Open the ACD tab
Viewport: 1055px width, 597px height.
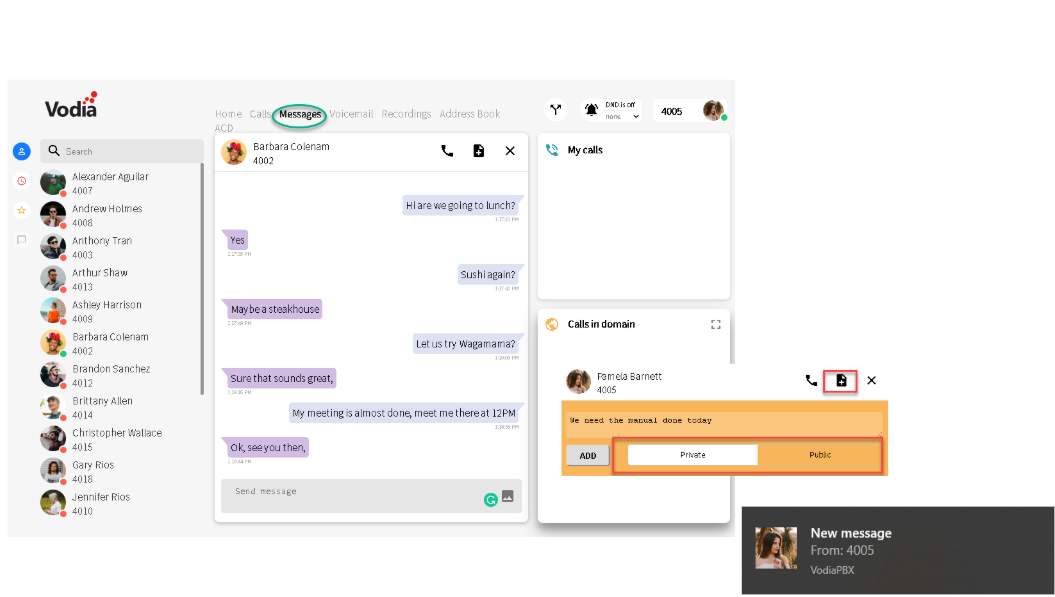[x=224, y=128]
